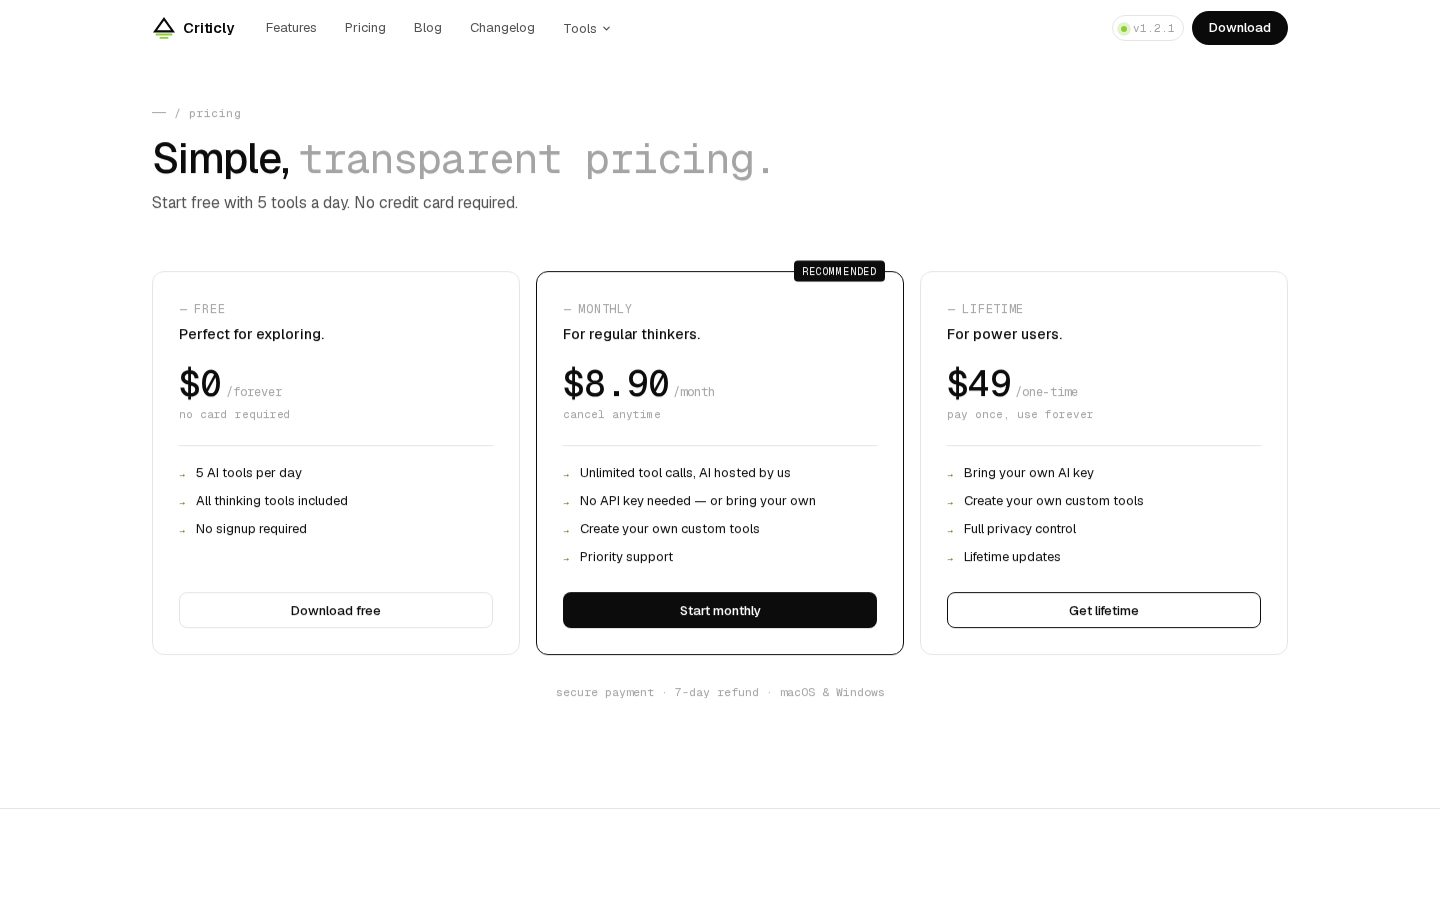Click 'Bring your own AI key' text

point(1029,473)
